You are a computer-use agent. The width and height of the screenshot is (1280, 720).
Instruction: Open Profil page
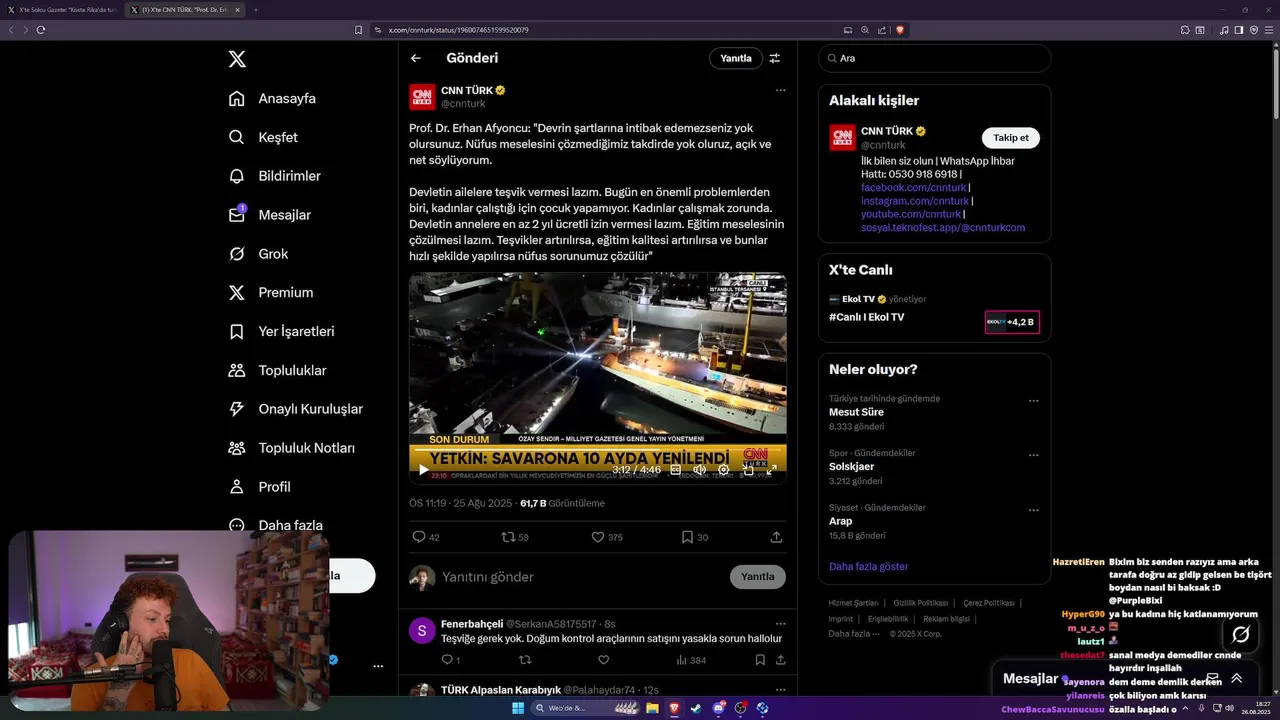point(260,487)
